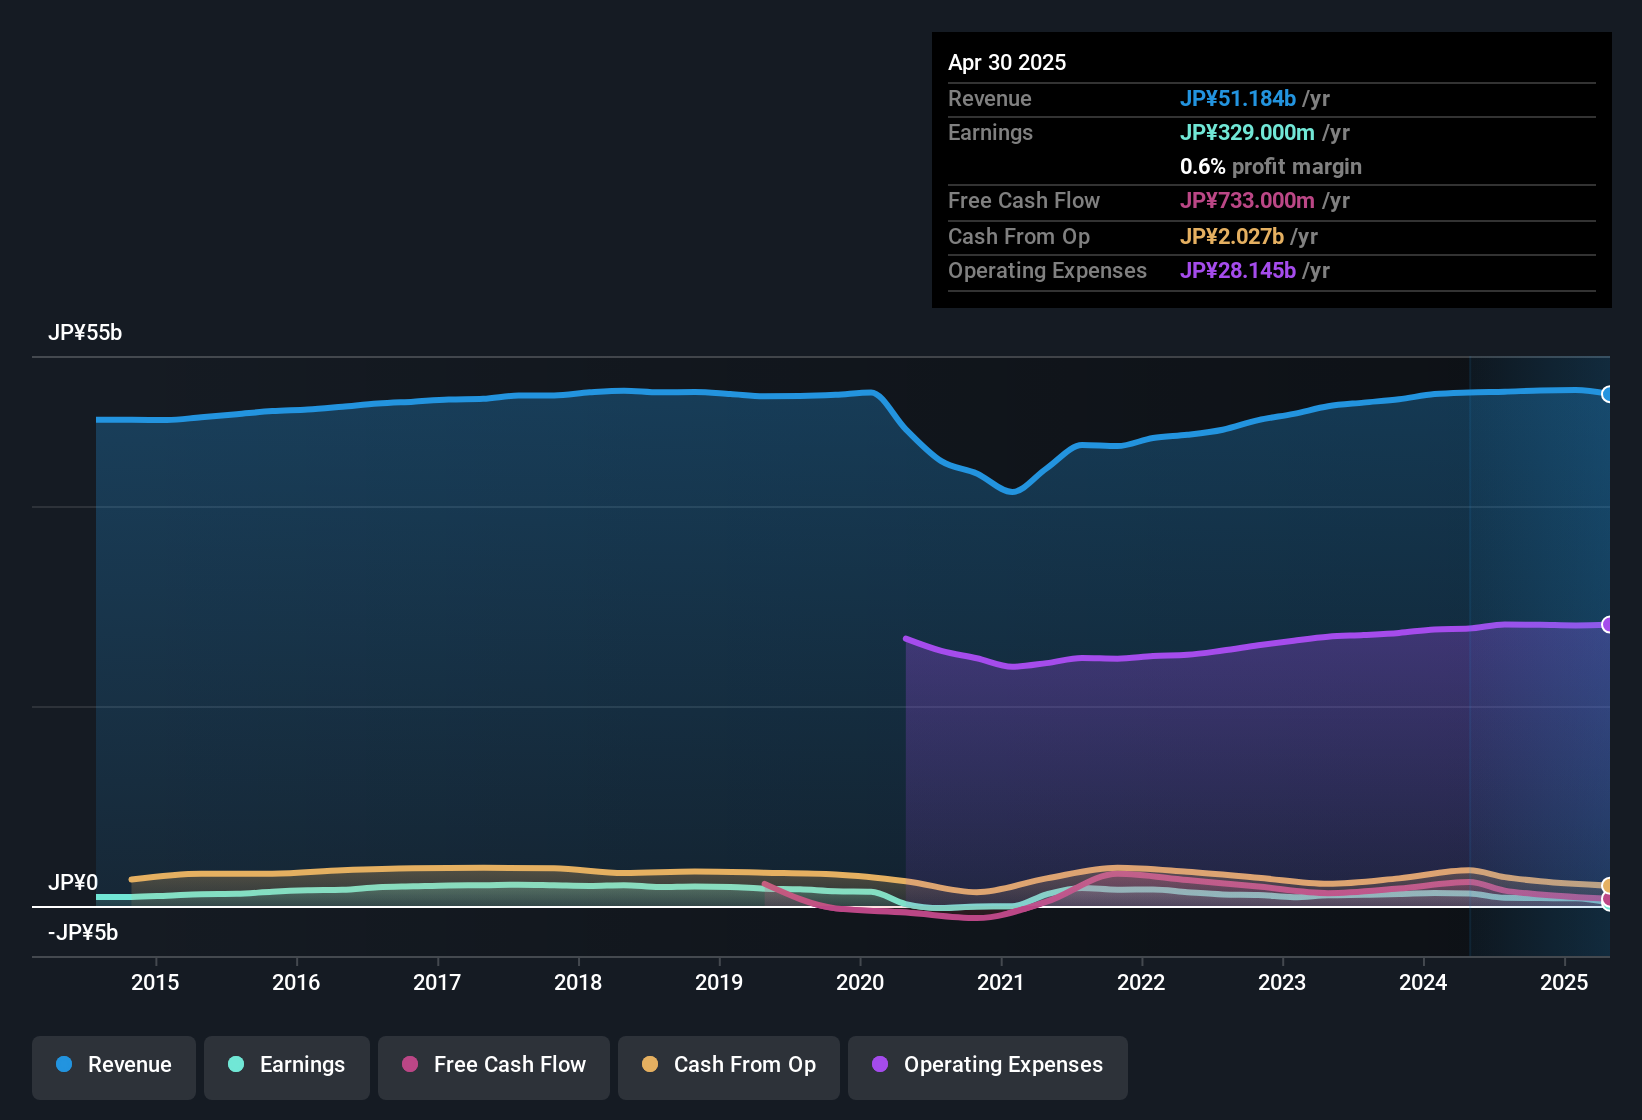Click the JP¥2.027b cash from op value
The width and height of the screenshot is (1642, 1120).
point(1232,236)
